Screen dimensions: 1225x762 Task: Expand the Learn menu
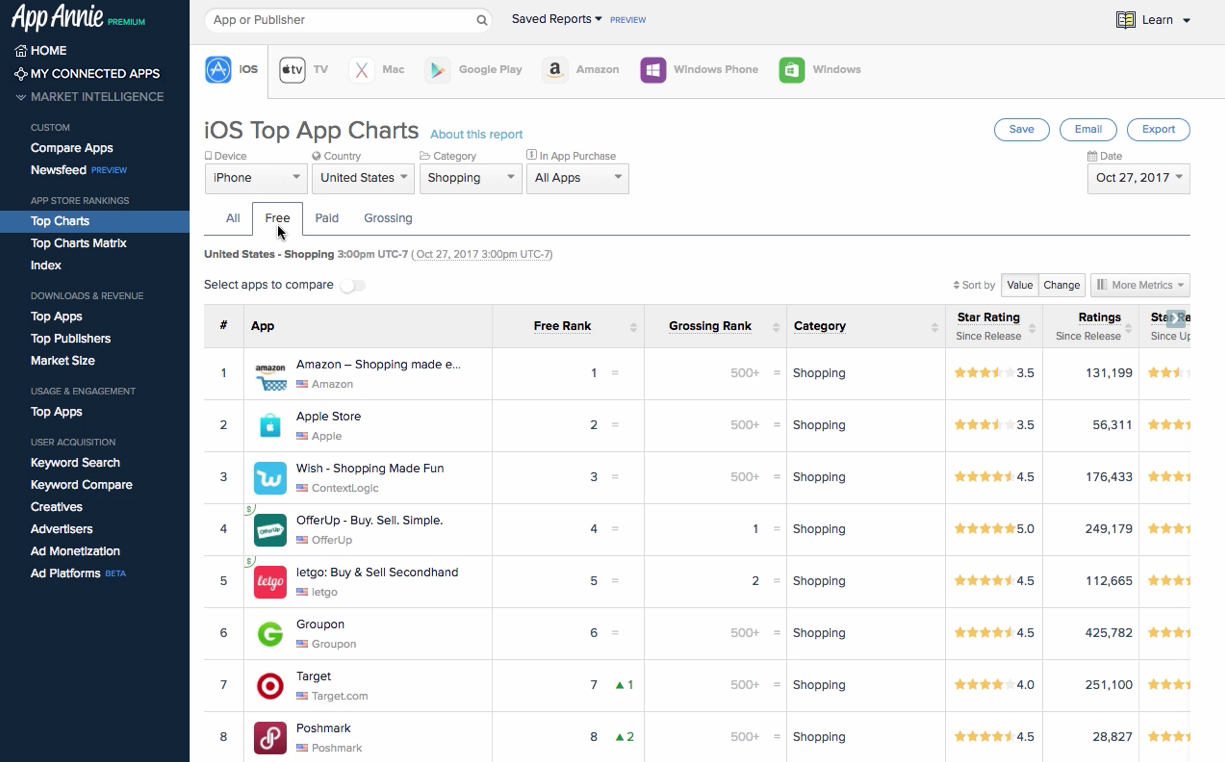(1186, 20)
